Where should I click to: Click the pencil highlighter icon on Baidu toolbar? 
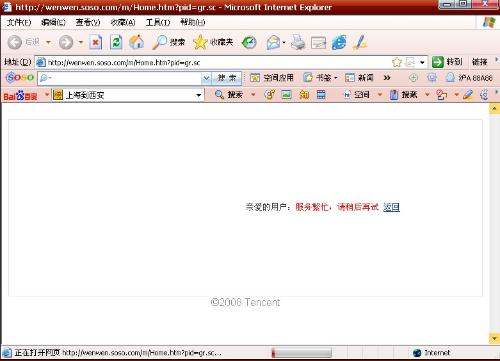[468, 95]
